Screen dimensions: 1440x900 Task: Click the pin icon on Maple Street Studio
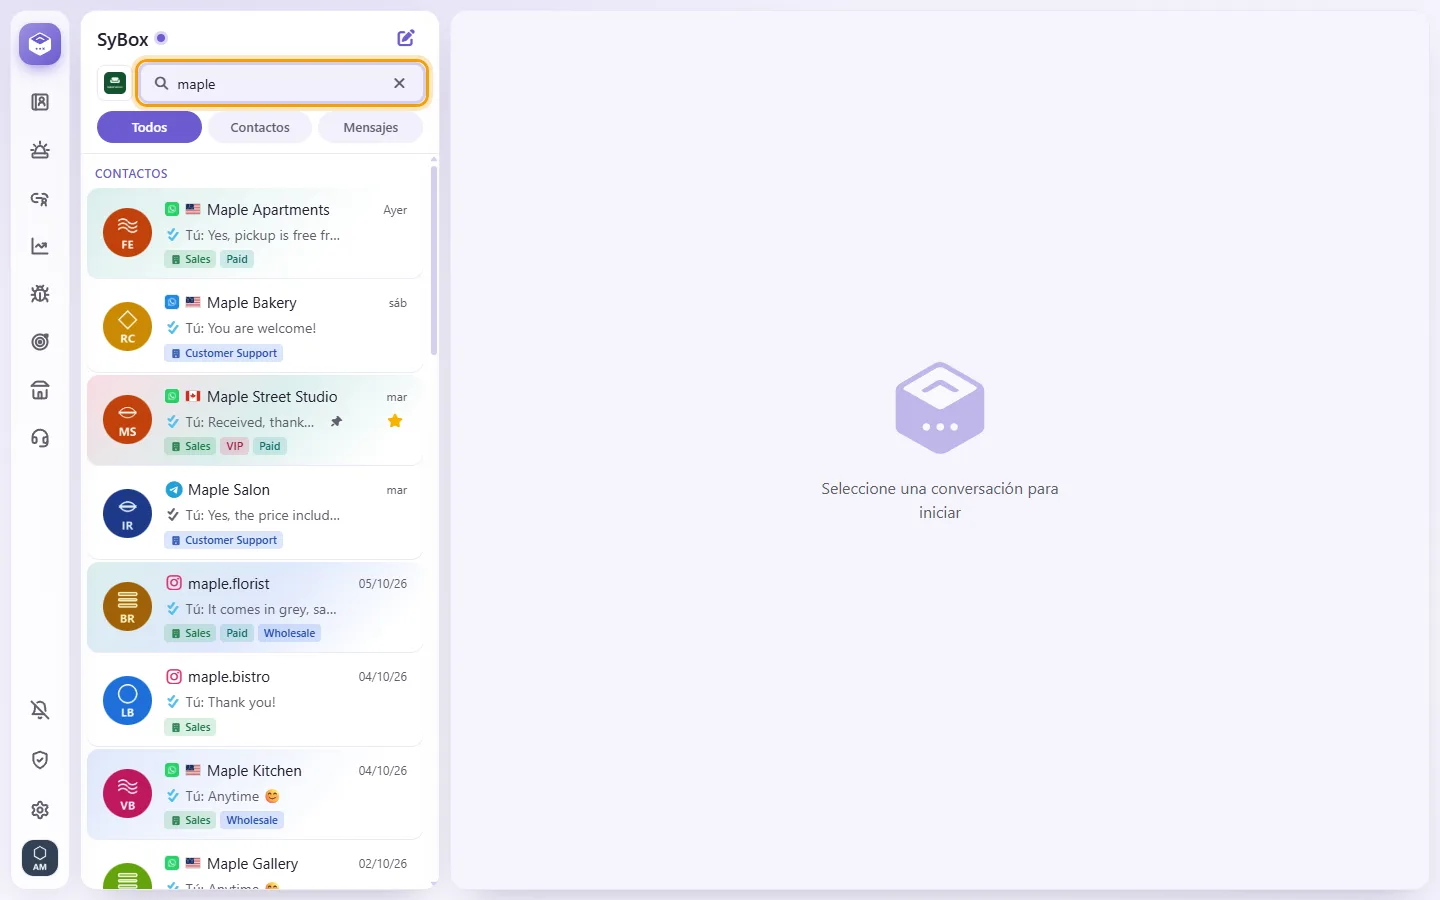click(x=336, y=422)
